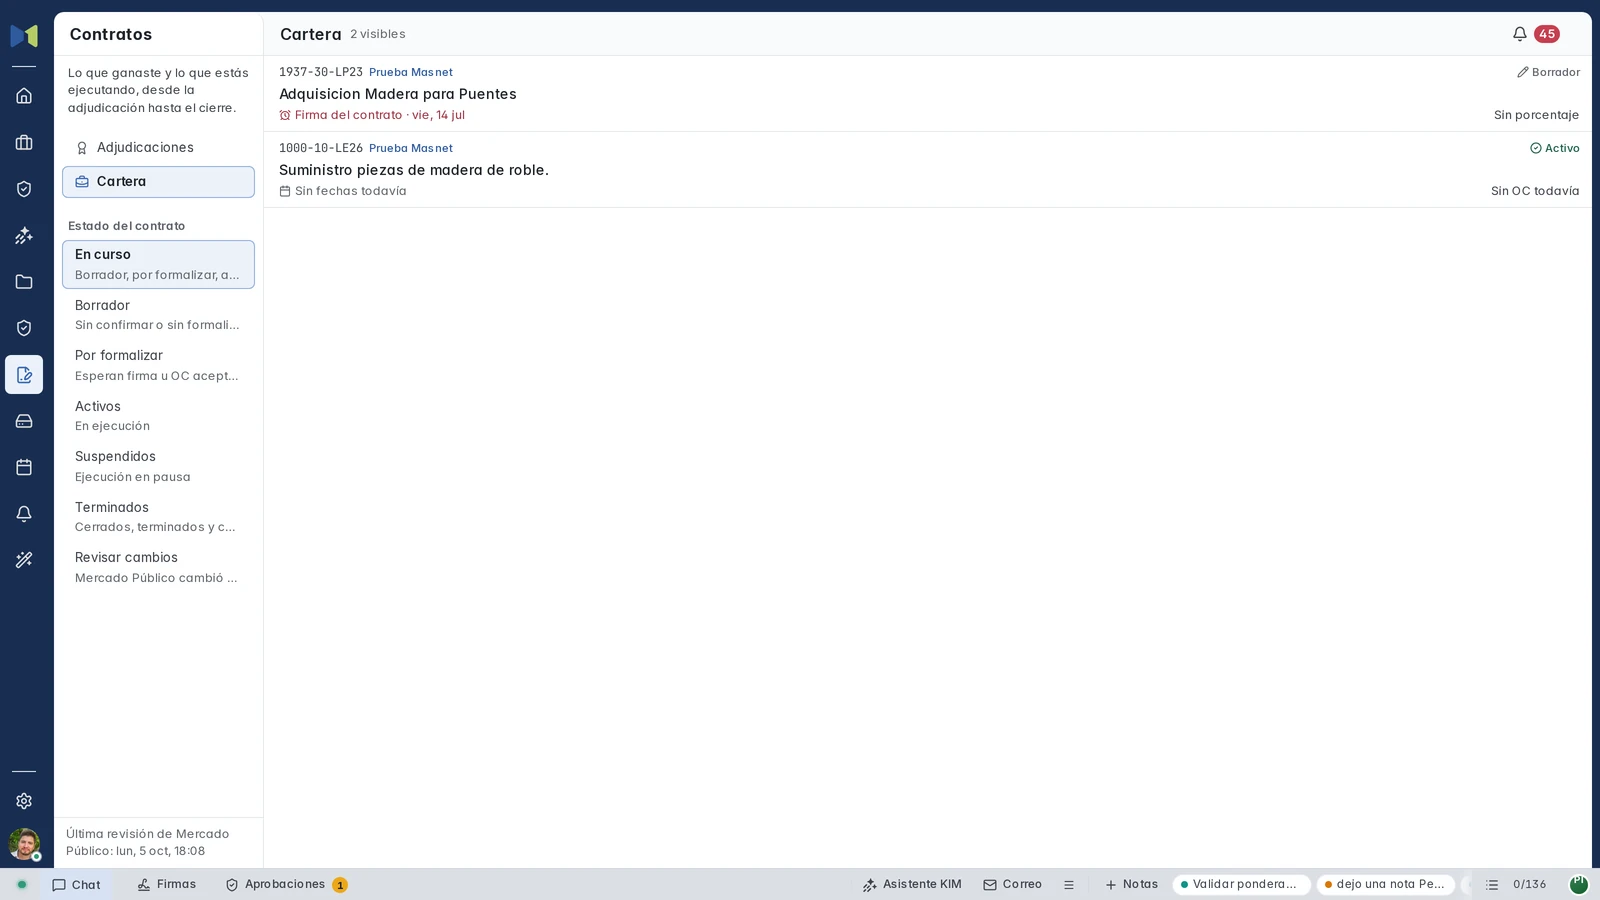The height and width of the screenshot is (900, 1600).
Task: Open the calendar icon in the sidebar
Action: click(x=24, y=467)
